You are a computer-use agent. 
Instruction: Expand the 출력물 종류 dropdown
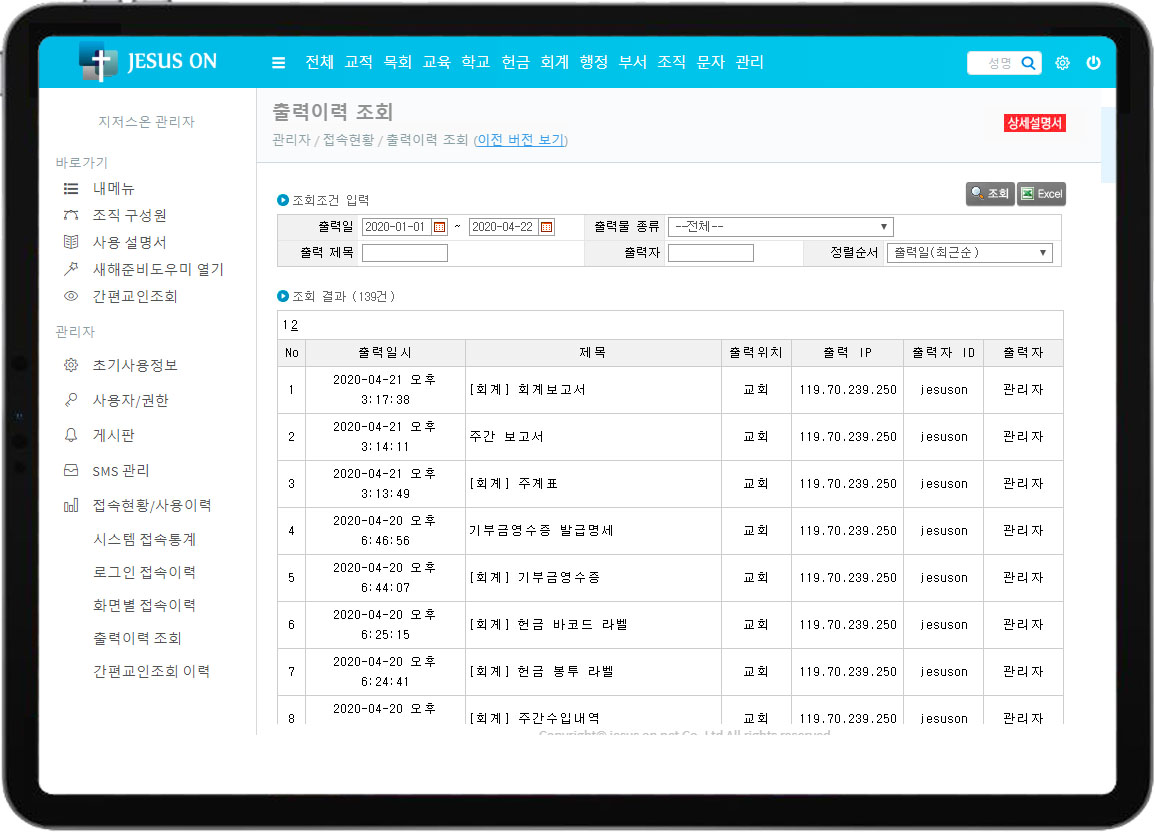(780, 227)
